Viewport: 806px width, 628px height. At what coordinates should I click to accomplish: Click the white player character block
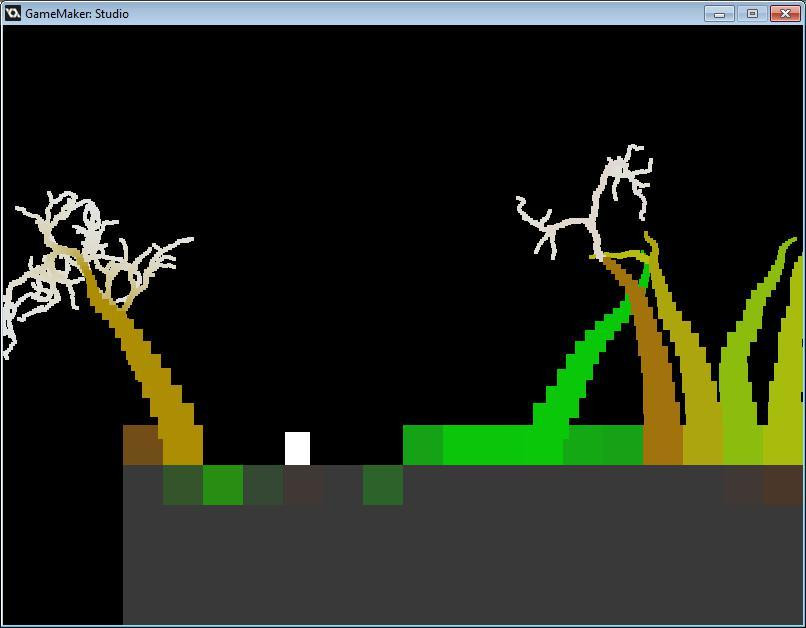(297, 446)
